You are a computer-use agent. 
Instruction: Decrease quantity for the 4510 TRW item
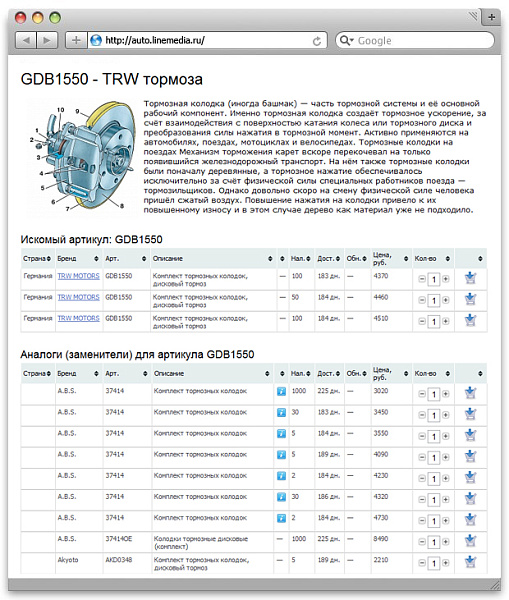pyautogui.click(x=421, y=321)
